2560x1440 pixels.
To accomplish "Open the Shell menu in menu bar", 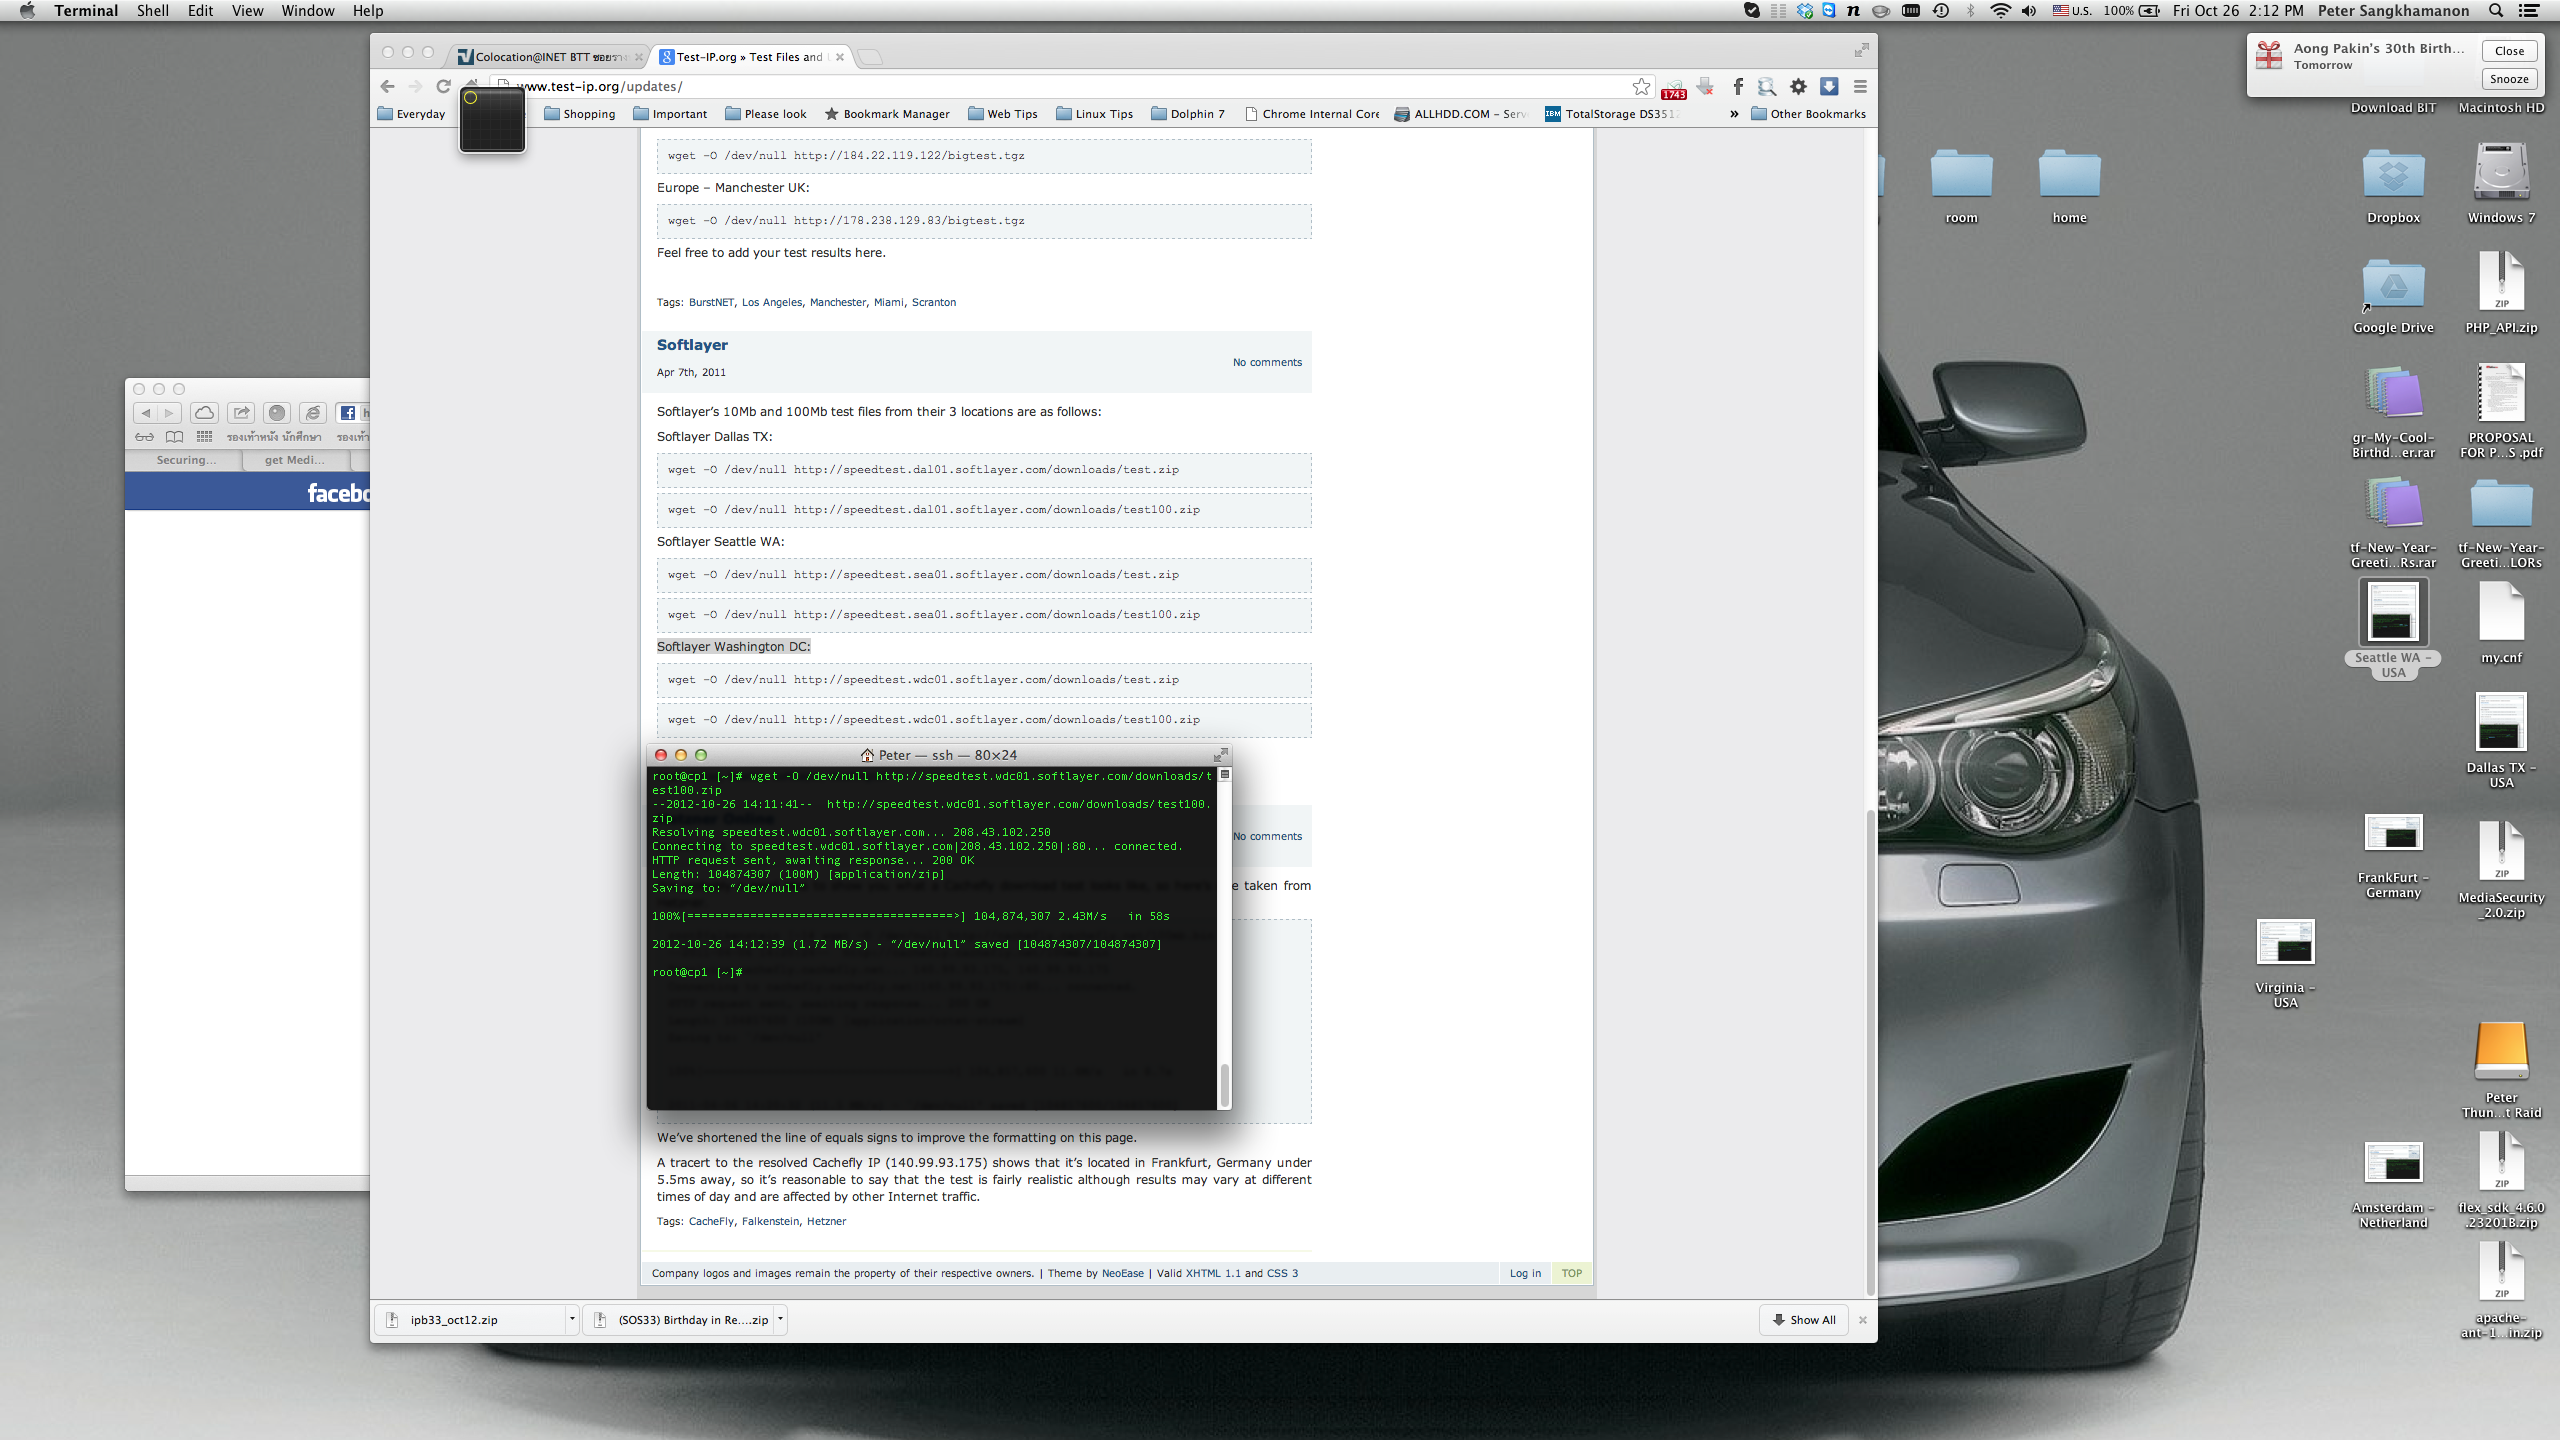I will pyautogui.click(x=152, y=11).
